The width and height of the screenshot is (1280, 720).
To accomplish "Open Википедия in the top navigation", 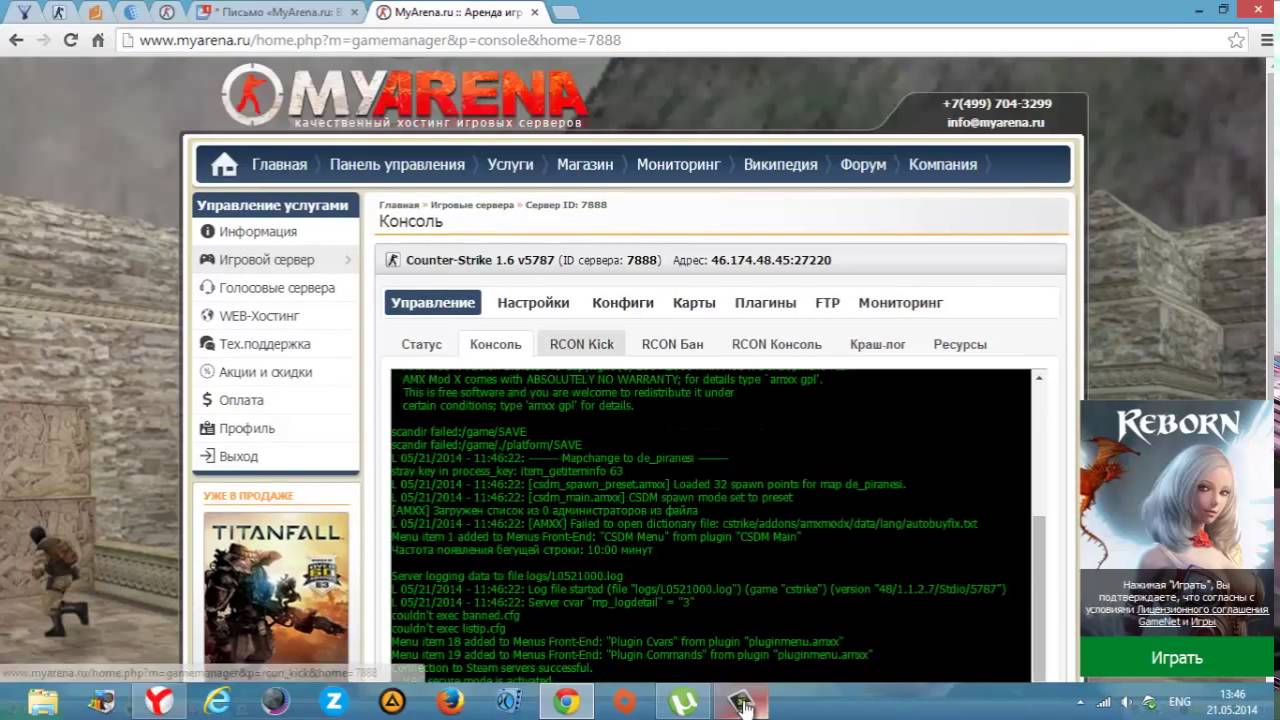I will (780, 165).
